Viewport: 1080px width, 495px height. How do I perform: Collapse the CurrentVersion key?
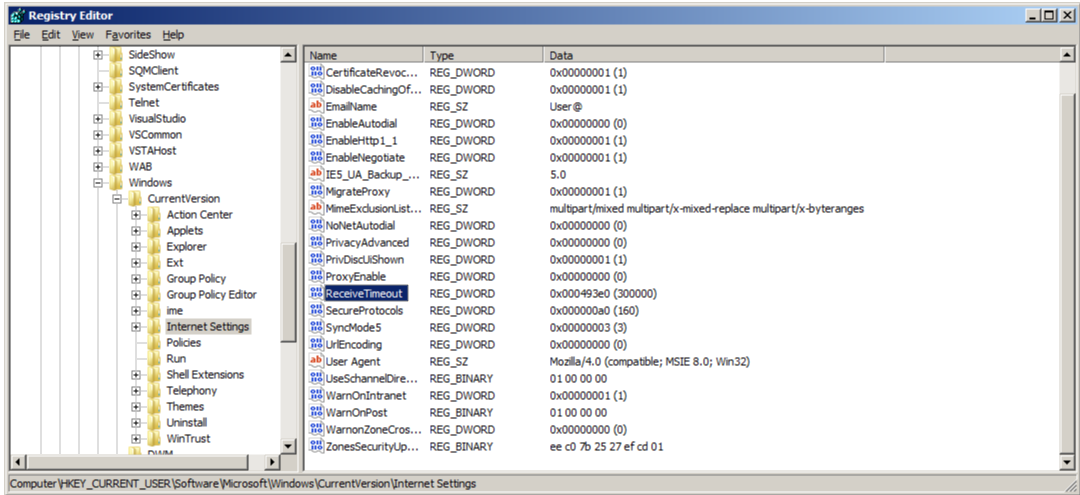click(x=116, y=198)
